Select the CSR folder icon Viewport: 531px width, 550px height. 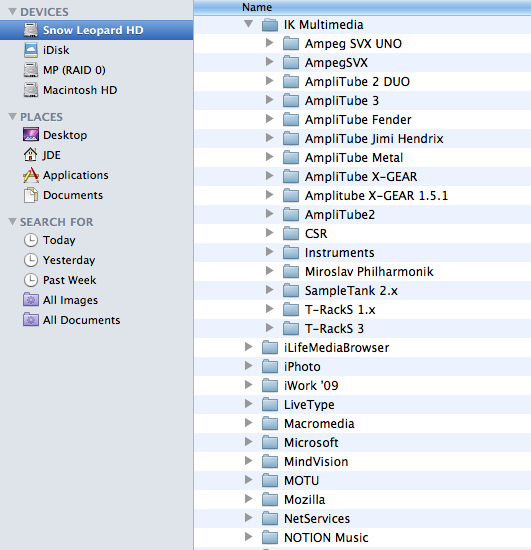coord(291,234)
